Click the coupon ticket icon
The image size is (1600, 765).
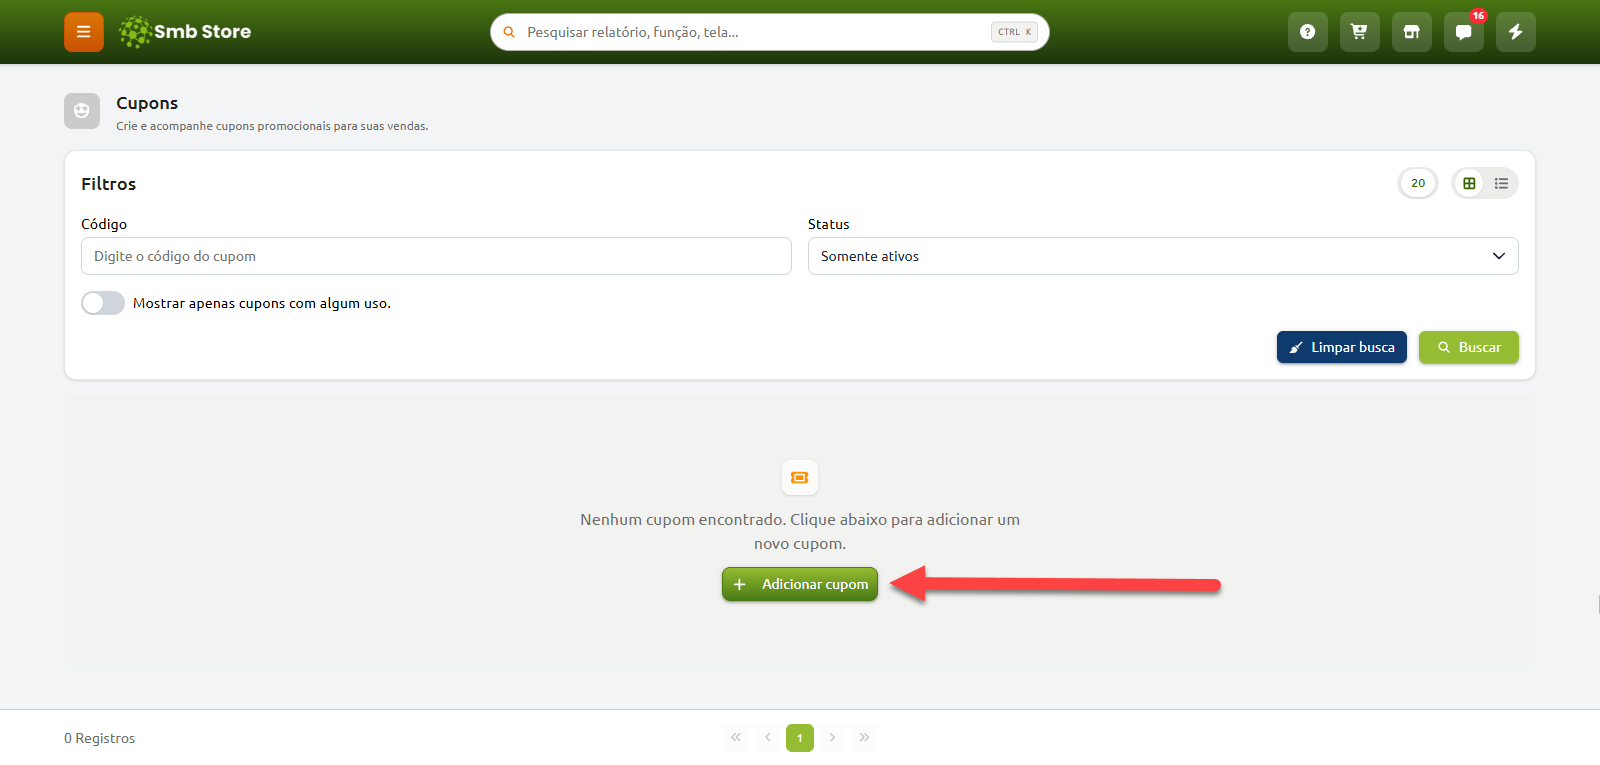[x=800, y=478]
